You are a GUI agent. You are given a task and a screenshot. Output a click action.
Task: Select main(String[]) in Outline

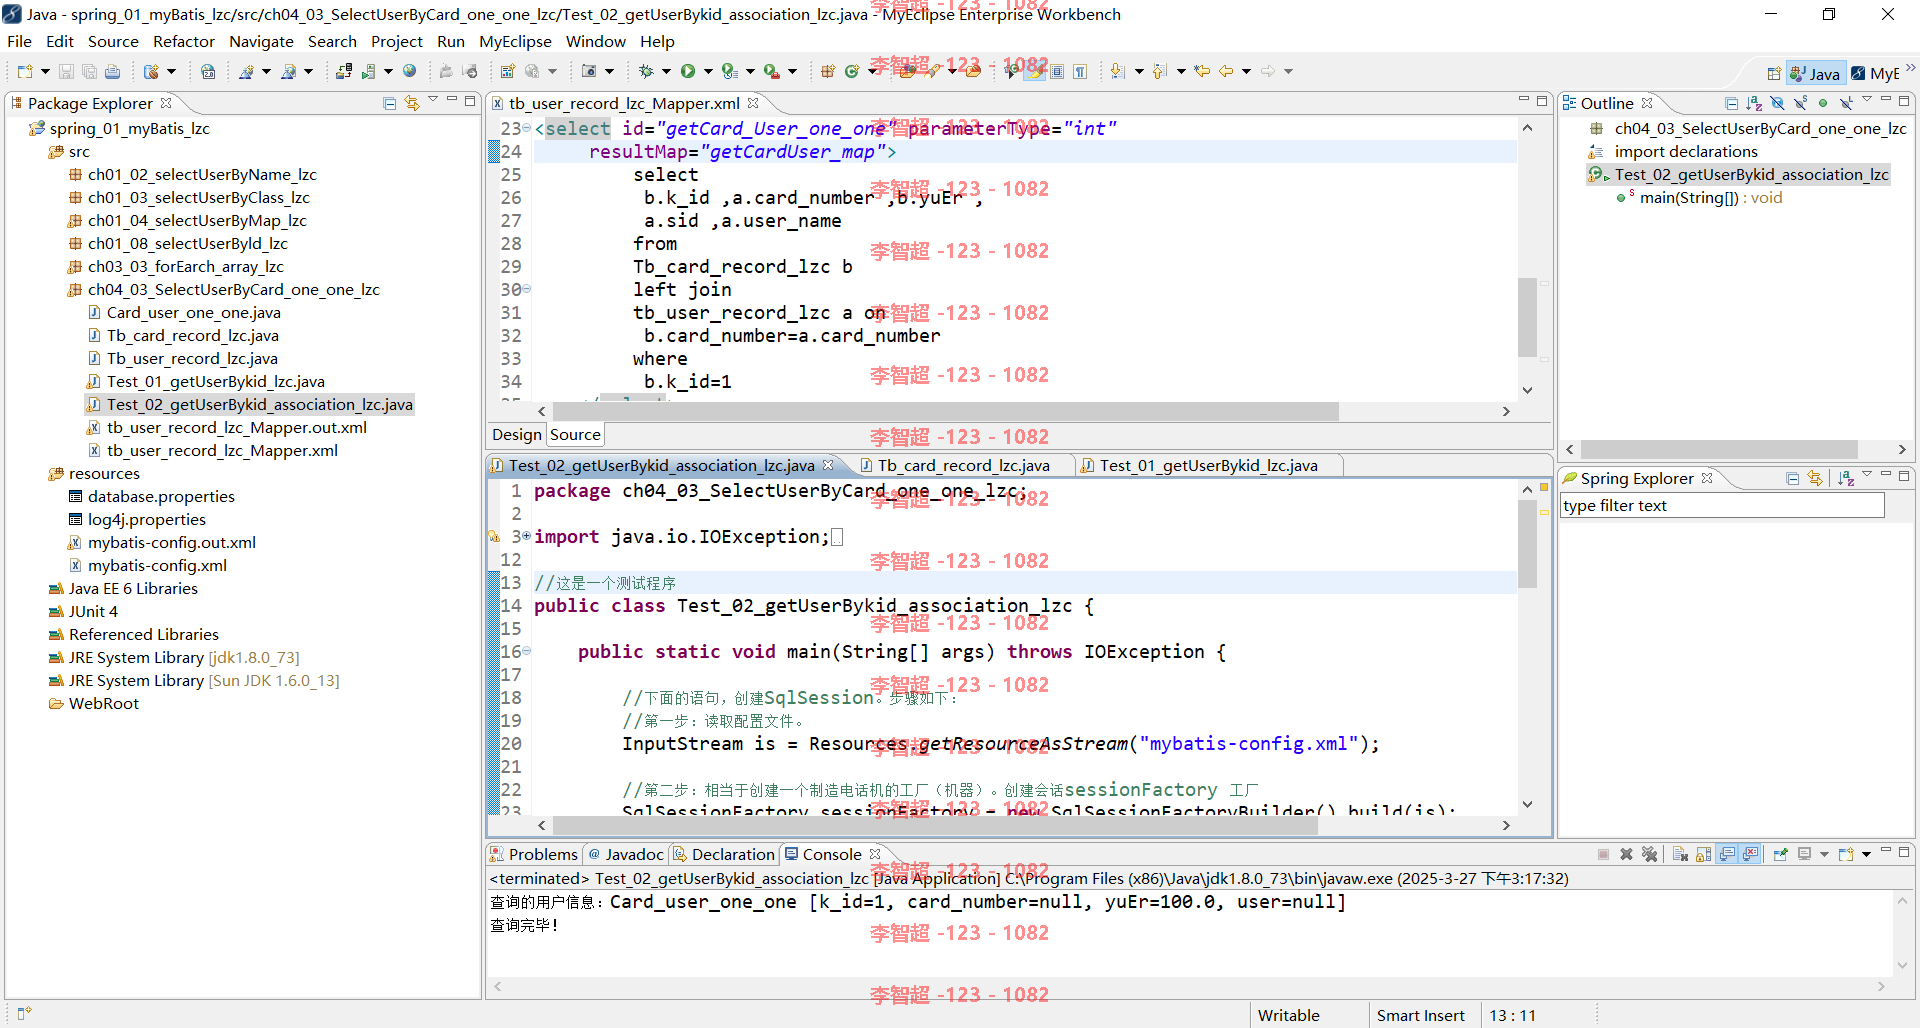1711,198
